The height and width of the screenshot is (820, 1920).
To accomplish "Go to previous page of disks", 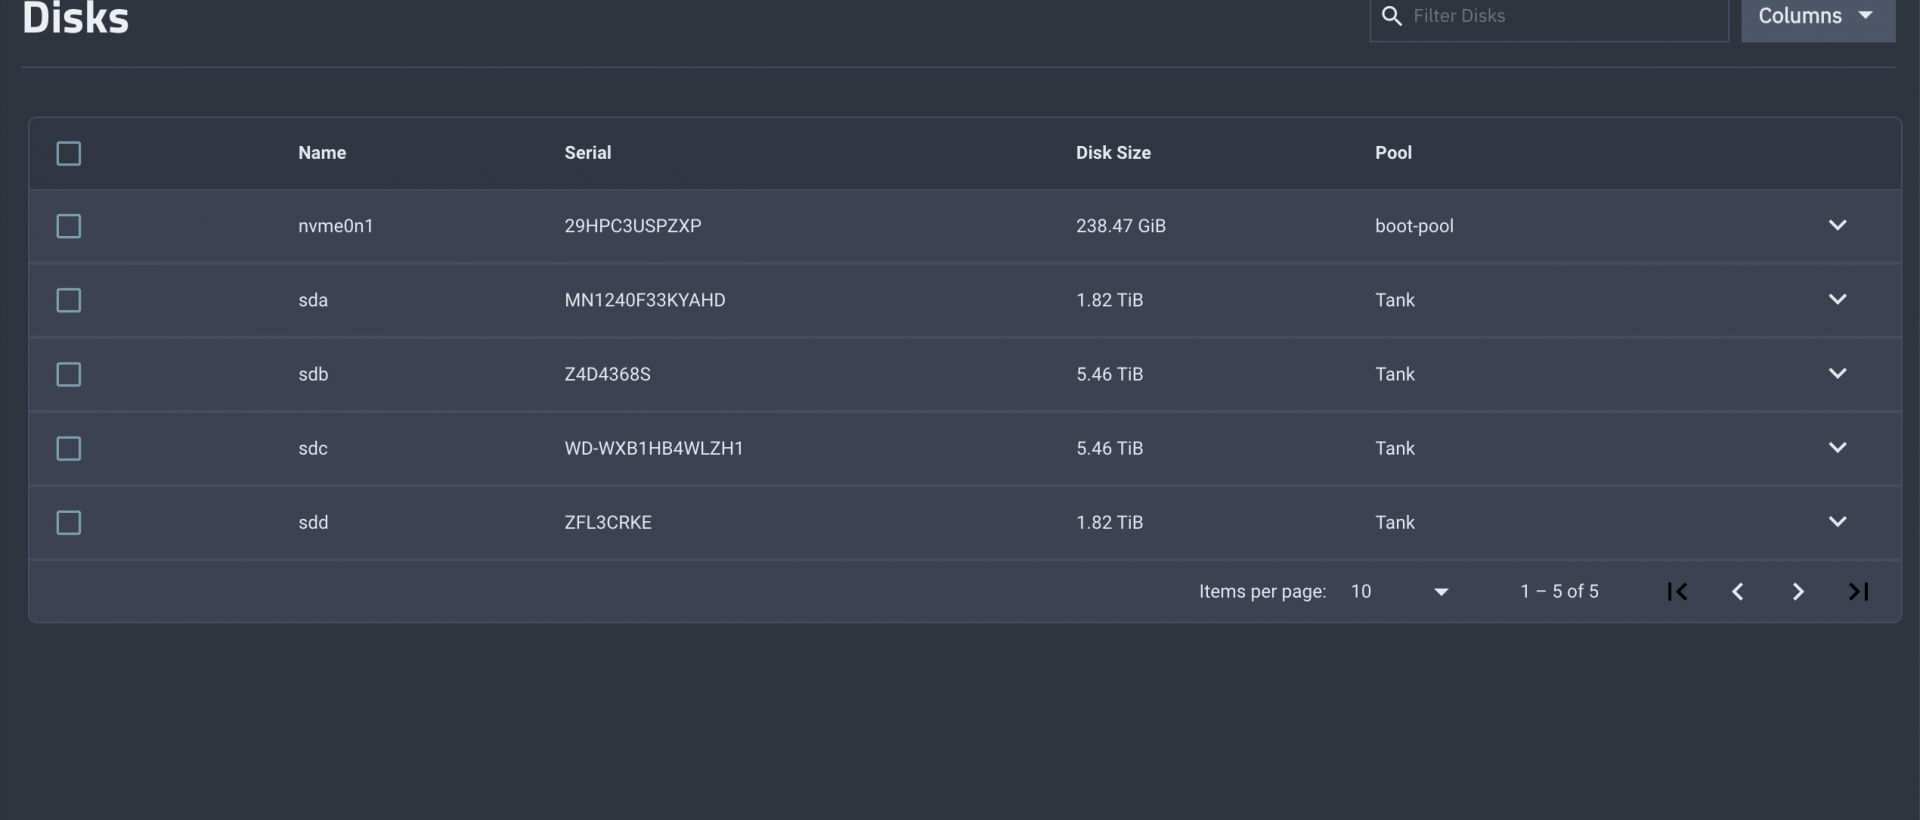I will (1738, 592).
